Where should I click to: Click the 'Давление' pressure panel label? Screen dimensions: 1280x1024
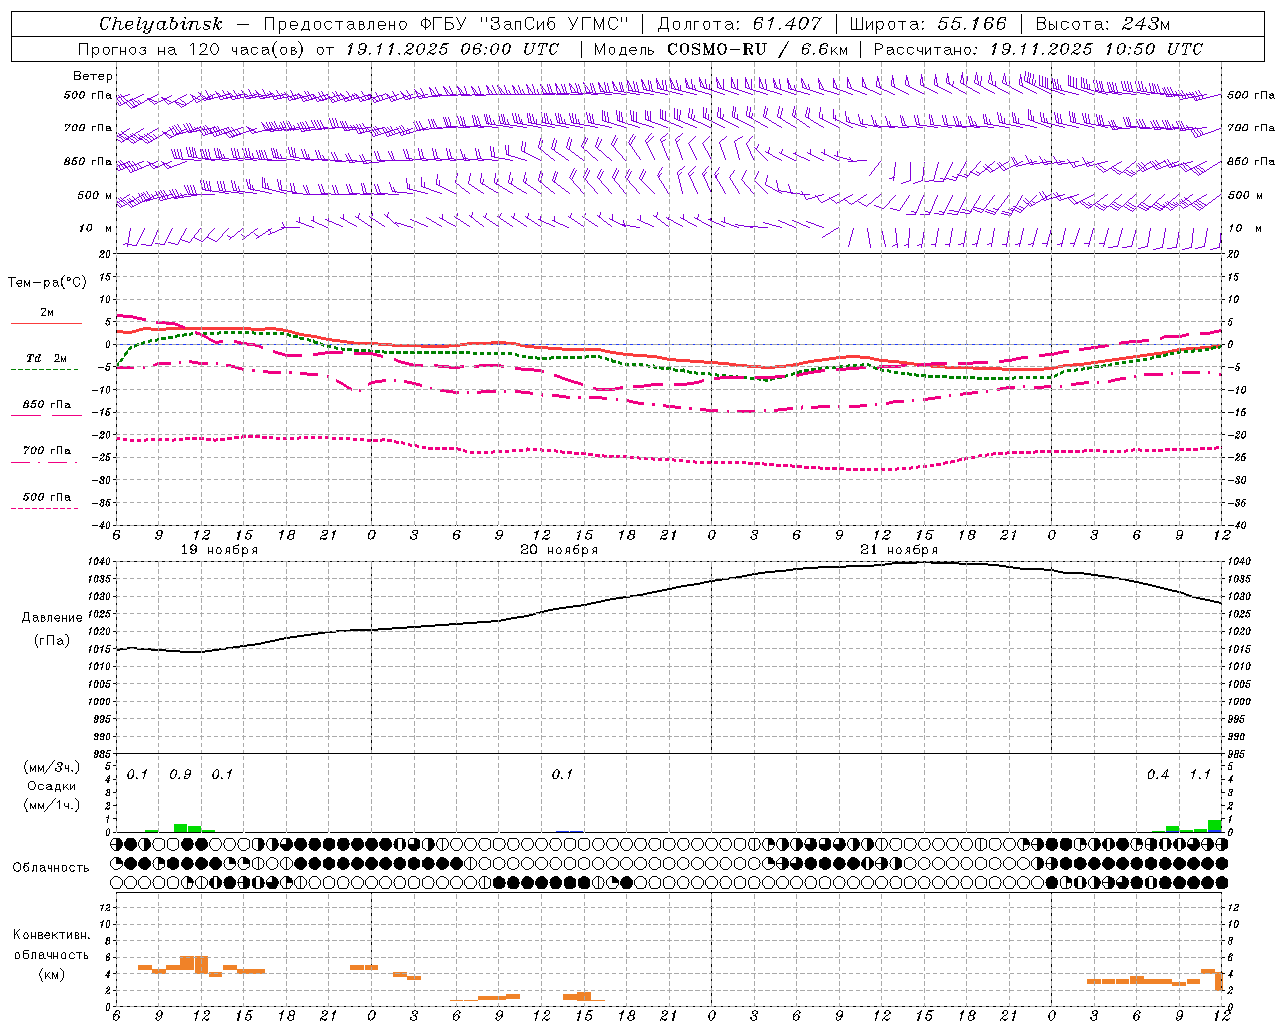(x=52, y=618)
